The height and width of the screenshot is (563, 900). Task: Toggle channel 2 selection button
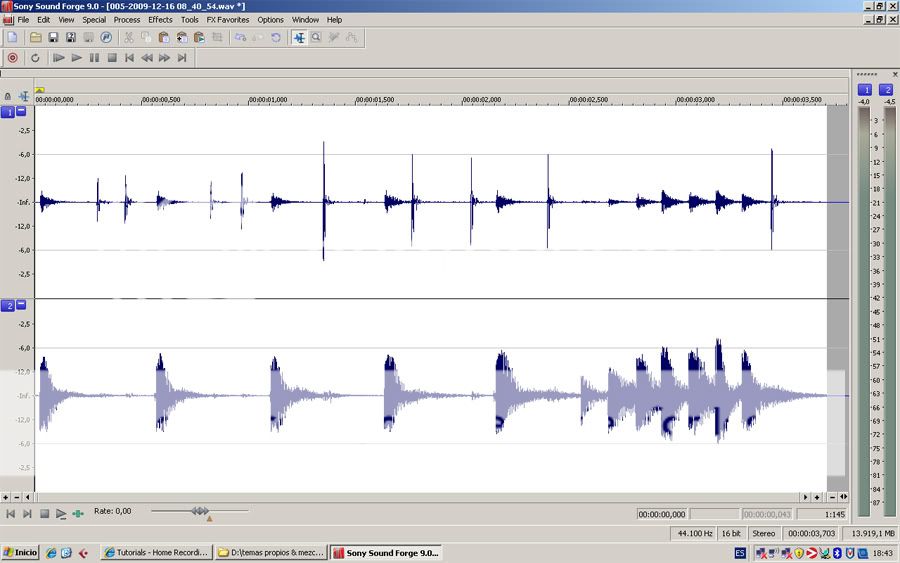[x=8, y=306]
